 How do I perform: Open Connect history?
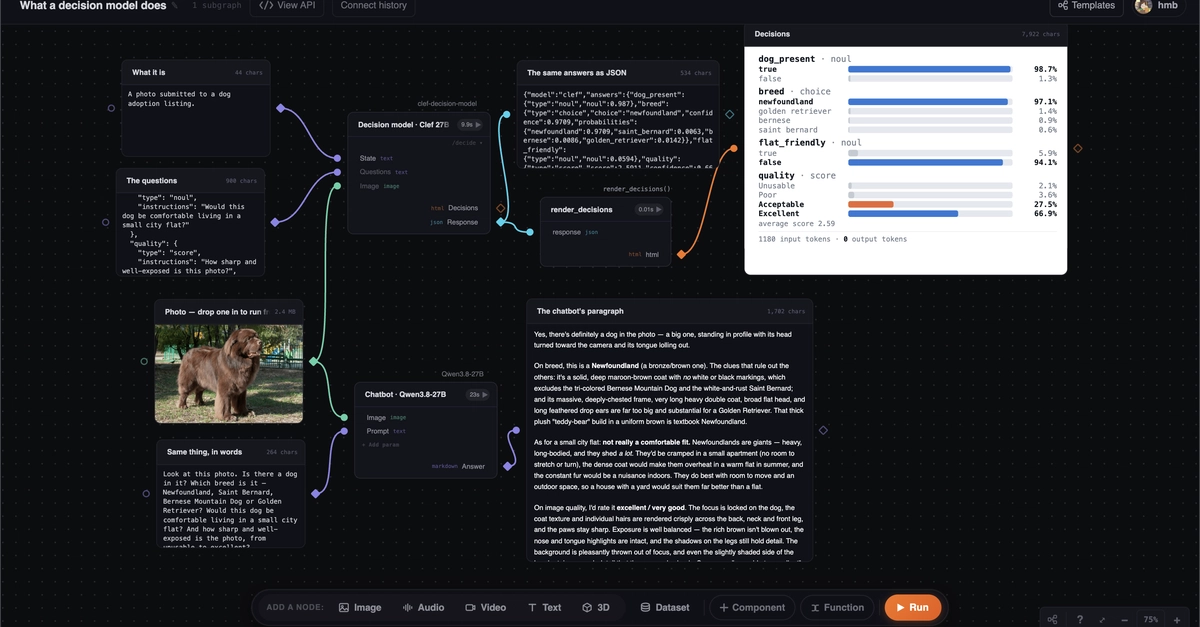(x=373, y=6)
